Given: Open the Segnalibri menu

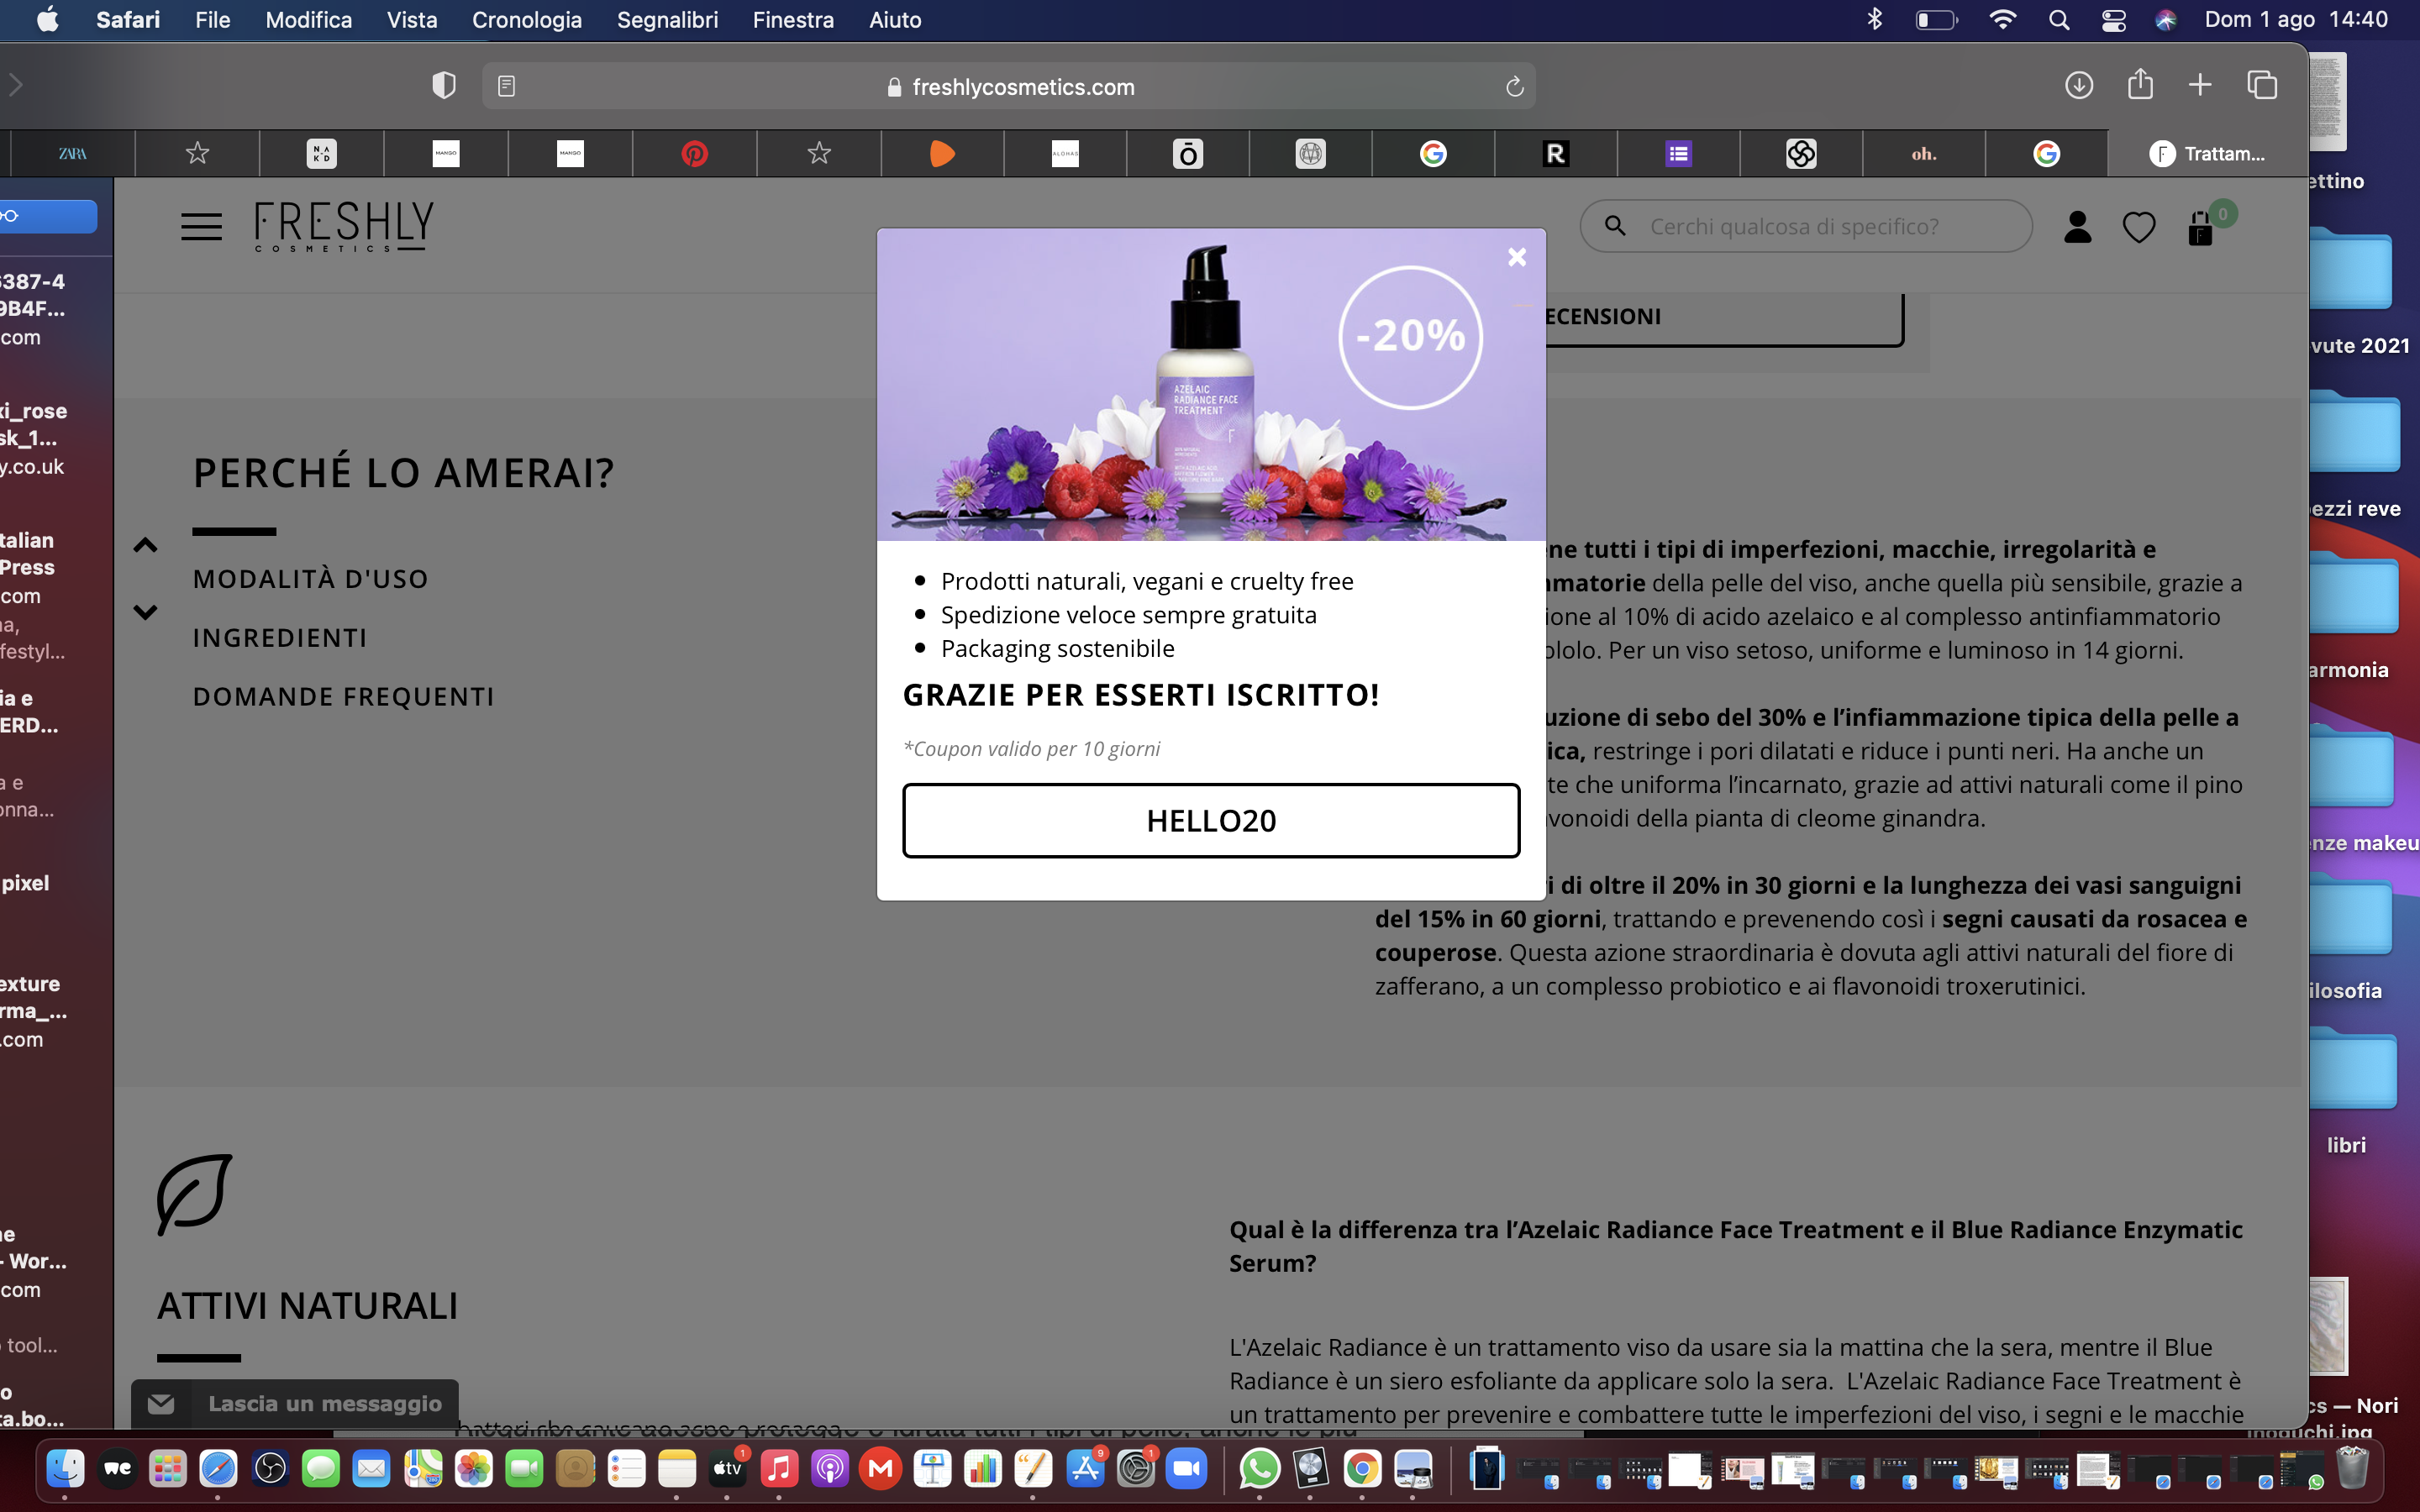Looking at the screenshot, I should [x=667, y=20].
